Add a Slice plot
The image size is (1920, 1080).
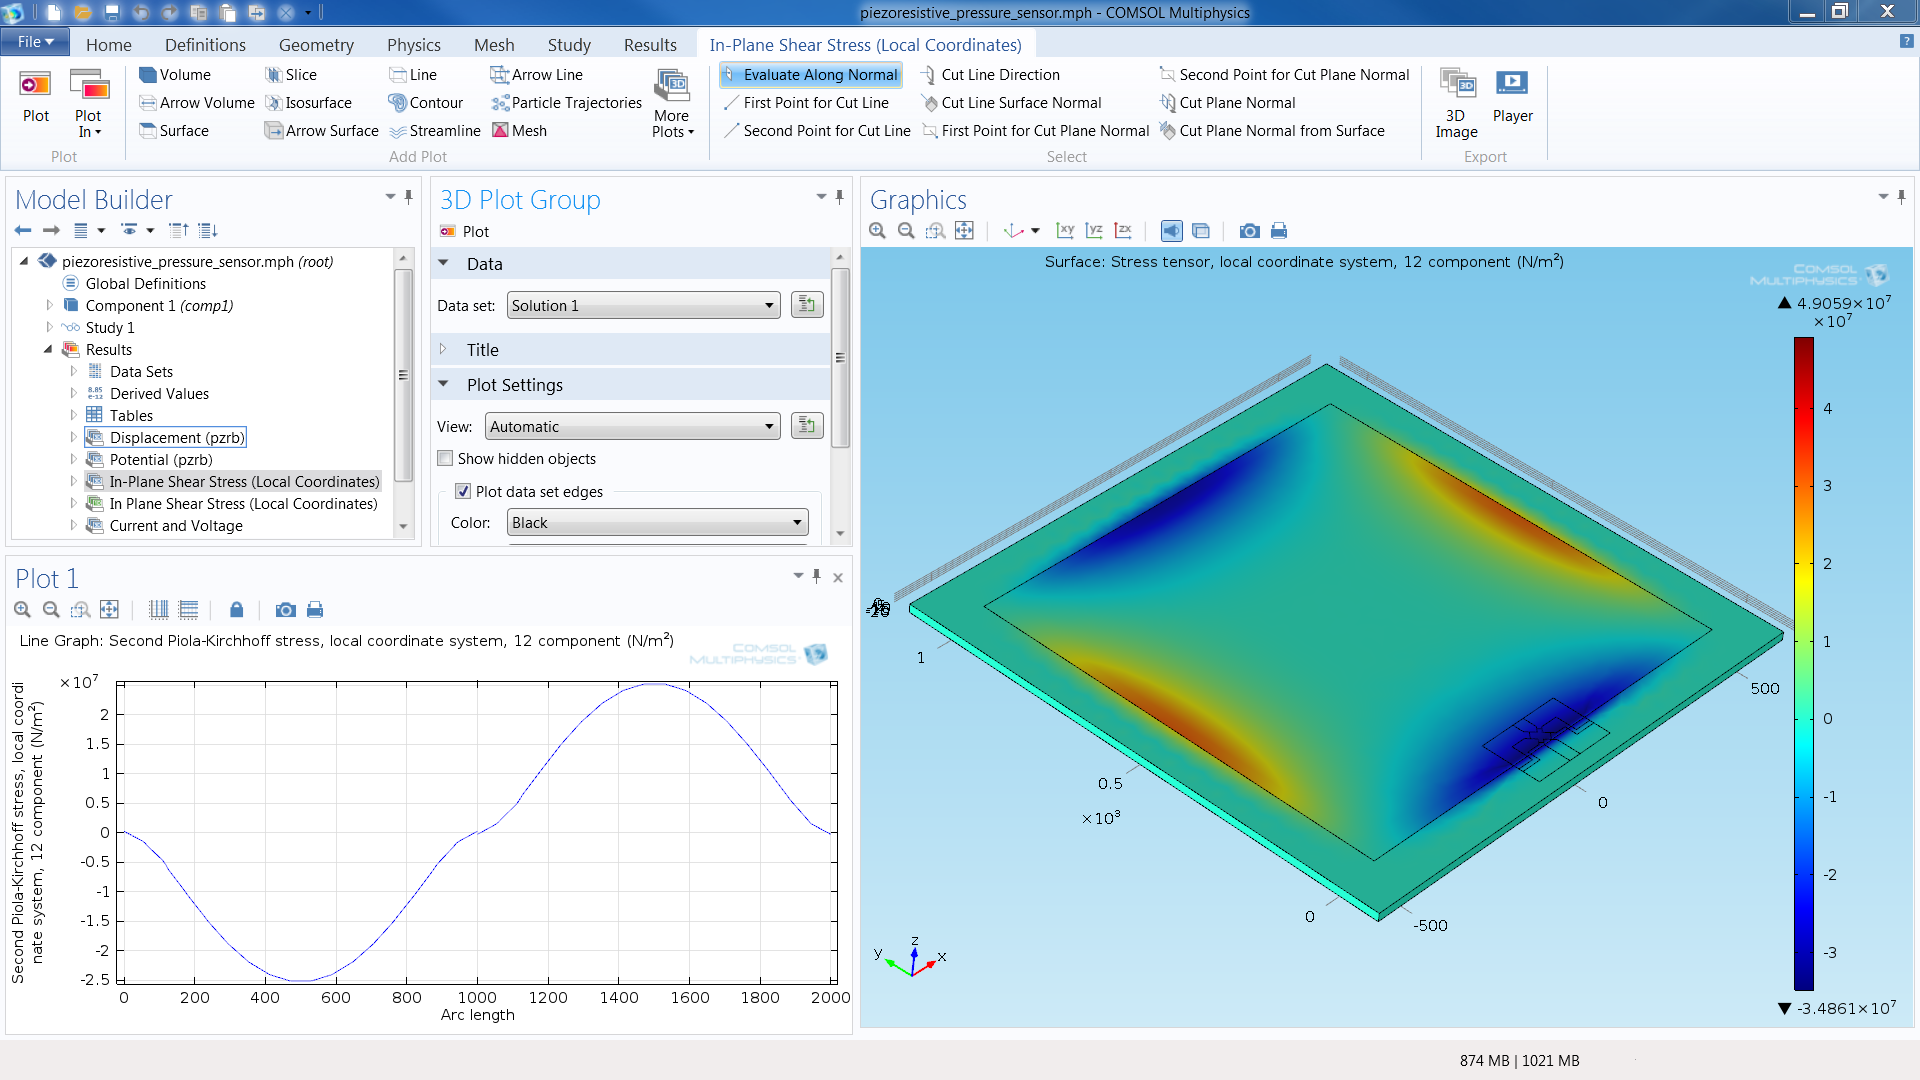(x=291, y=75)
